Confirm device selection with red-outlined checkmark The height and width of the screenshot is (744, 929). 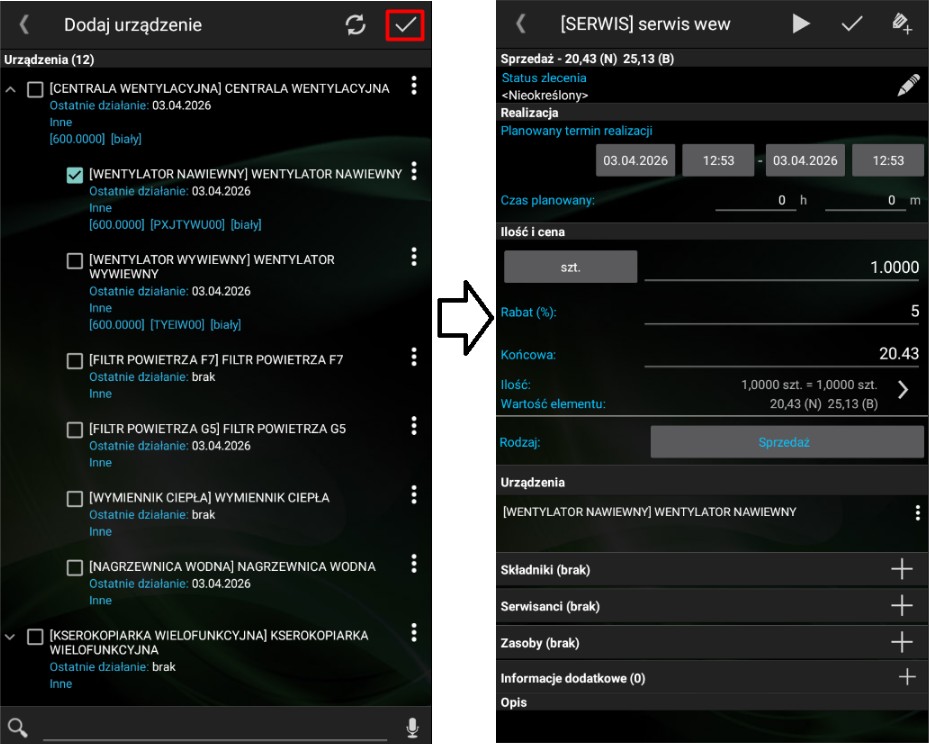[x=404, y=25]
